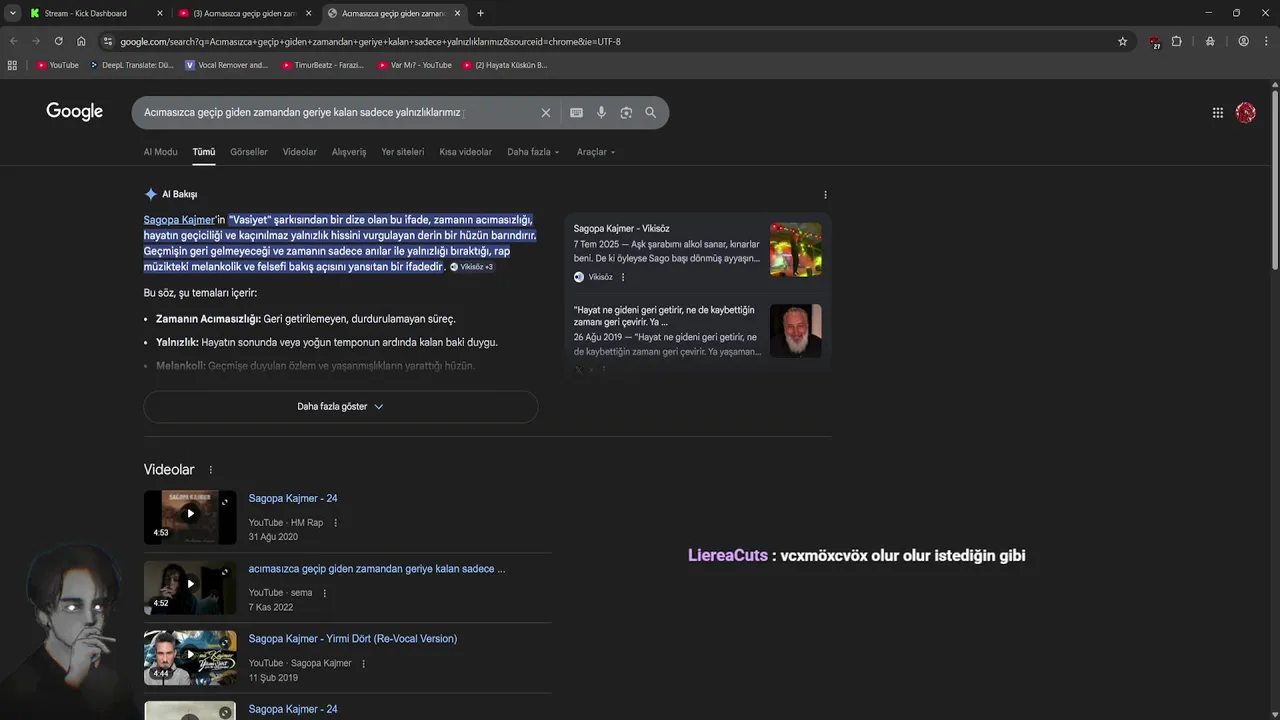This screenshot has height=720, width=1280.
Task: Open Sagopa Kajmer - 24 video dated 2020
Action: [x=293, y=499]
